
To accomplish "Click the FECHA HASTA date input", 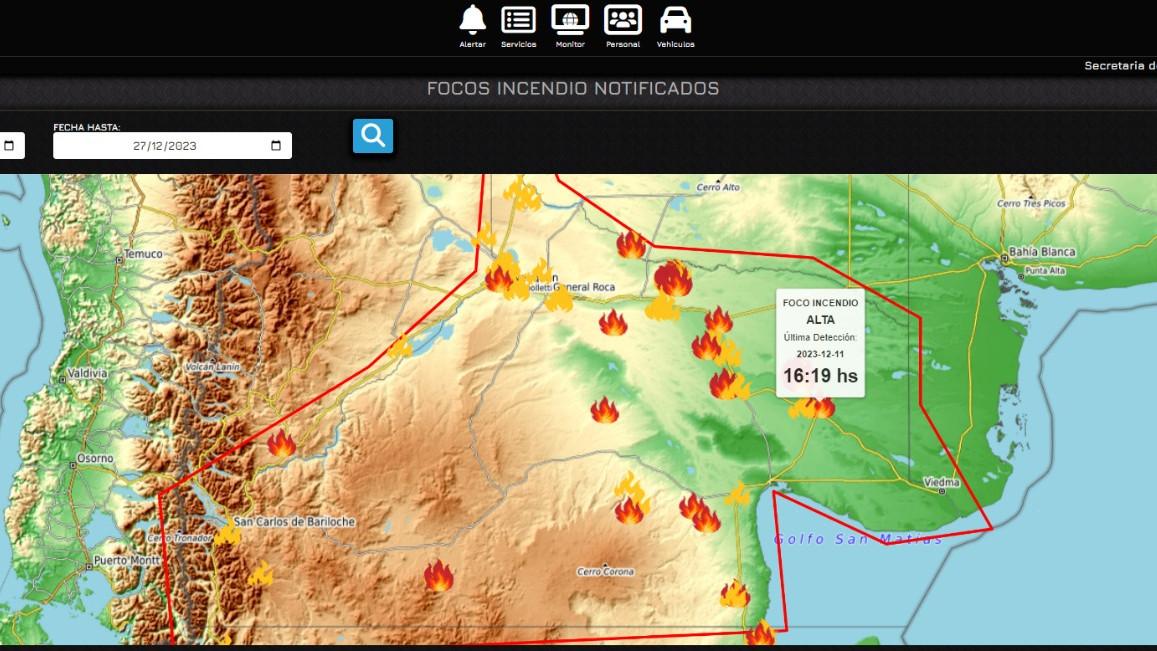I will 165,146.
